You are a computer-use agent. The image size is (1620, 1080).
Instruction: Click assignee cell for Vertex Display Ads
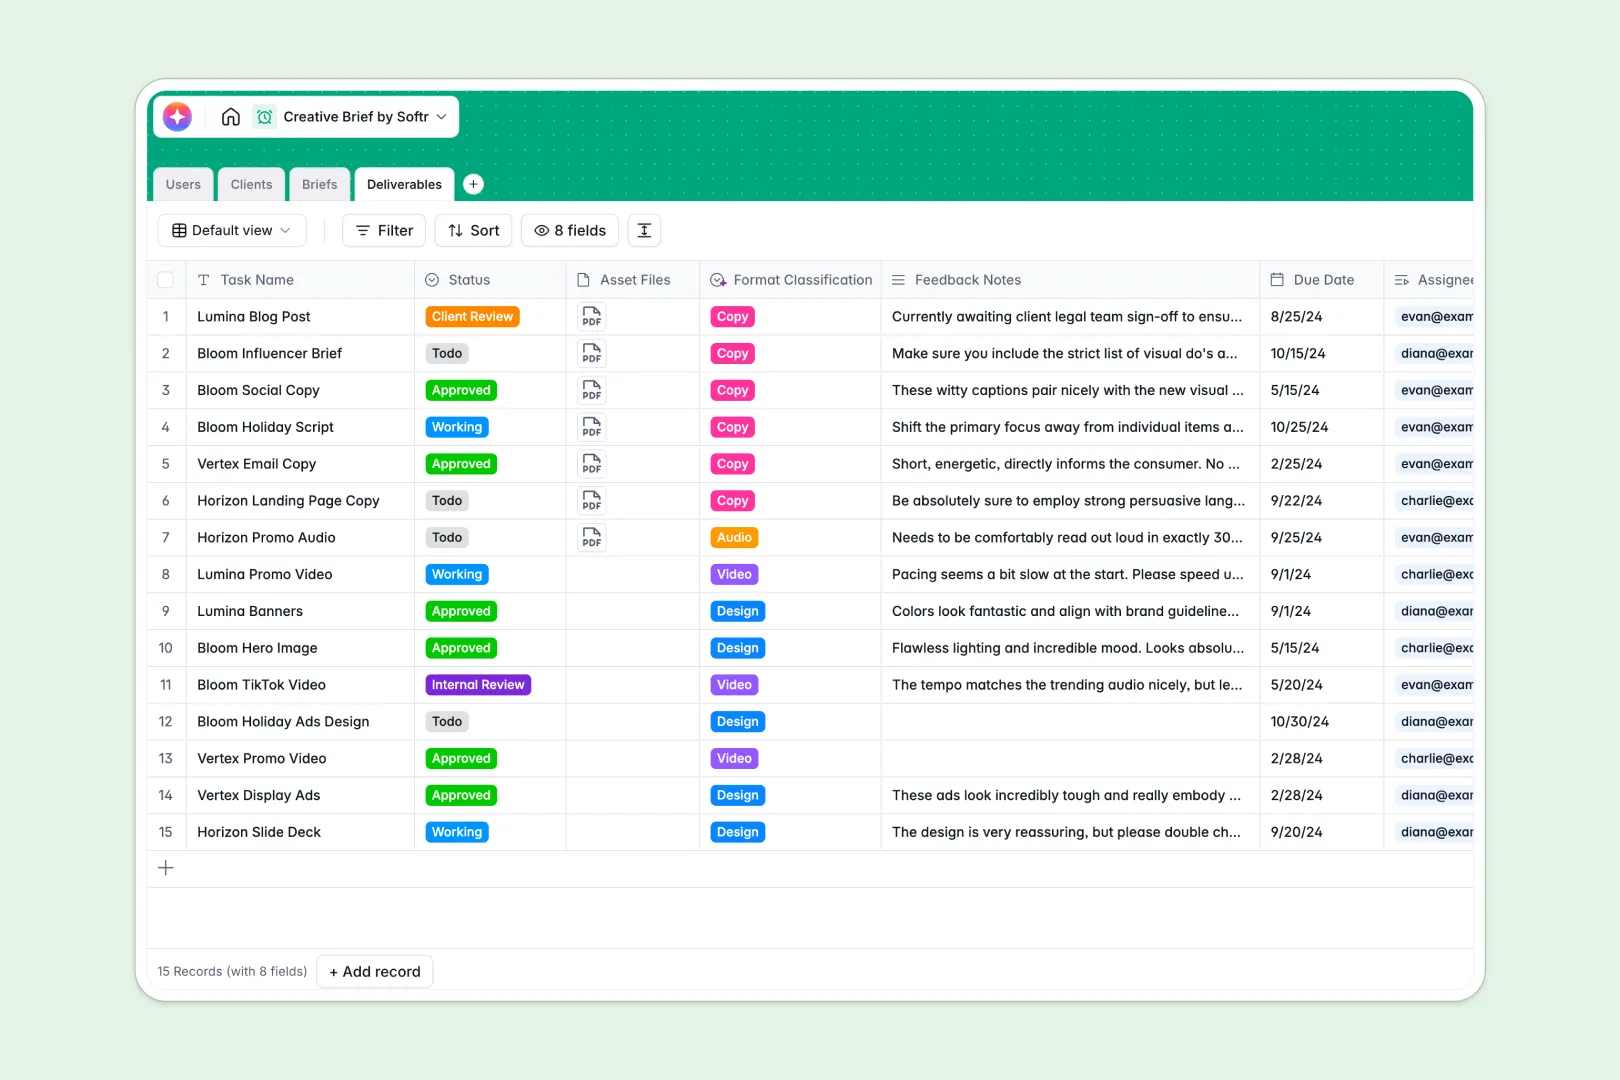1429,796
